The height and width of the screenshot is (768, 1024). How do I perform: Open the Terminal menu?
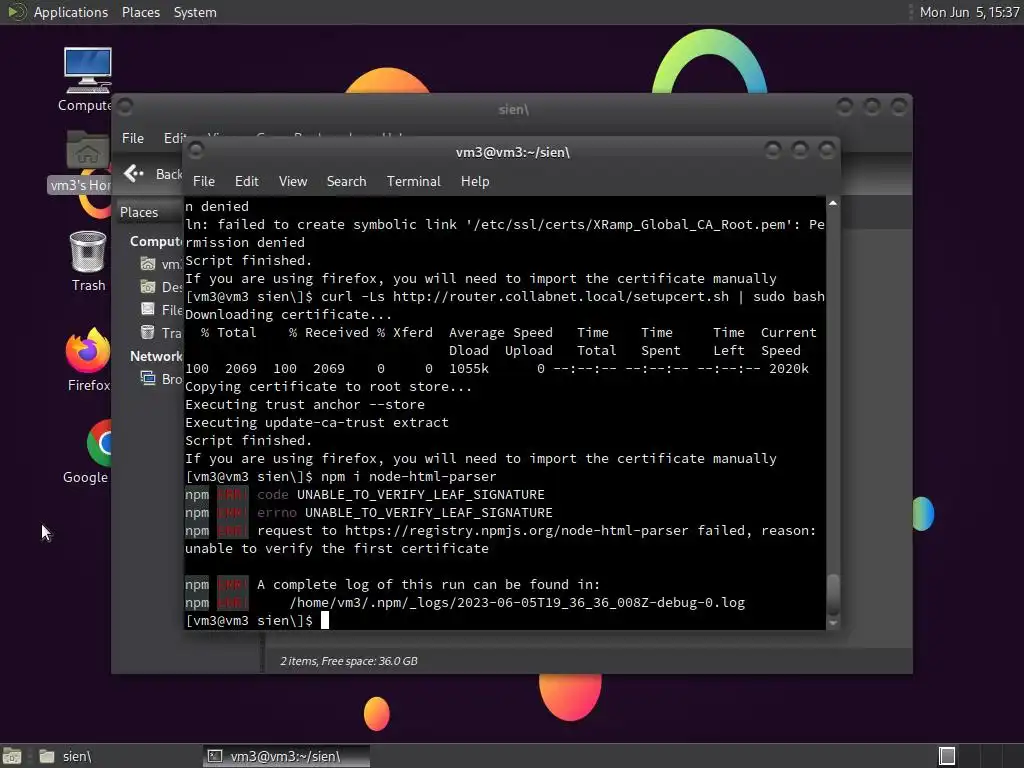coord(413,182)
